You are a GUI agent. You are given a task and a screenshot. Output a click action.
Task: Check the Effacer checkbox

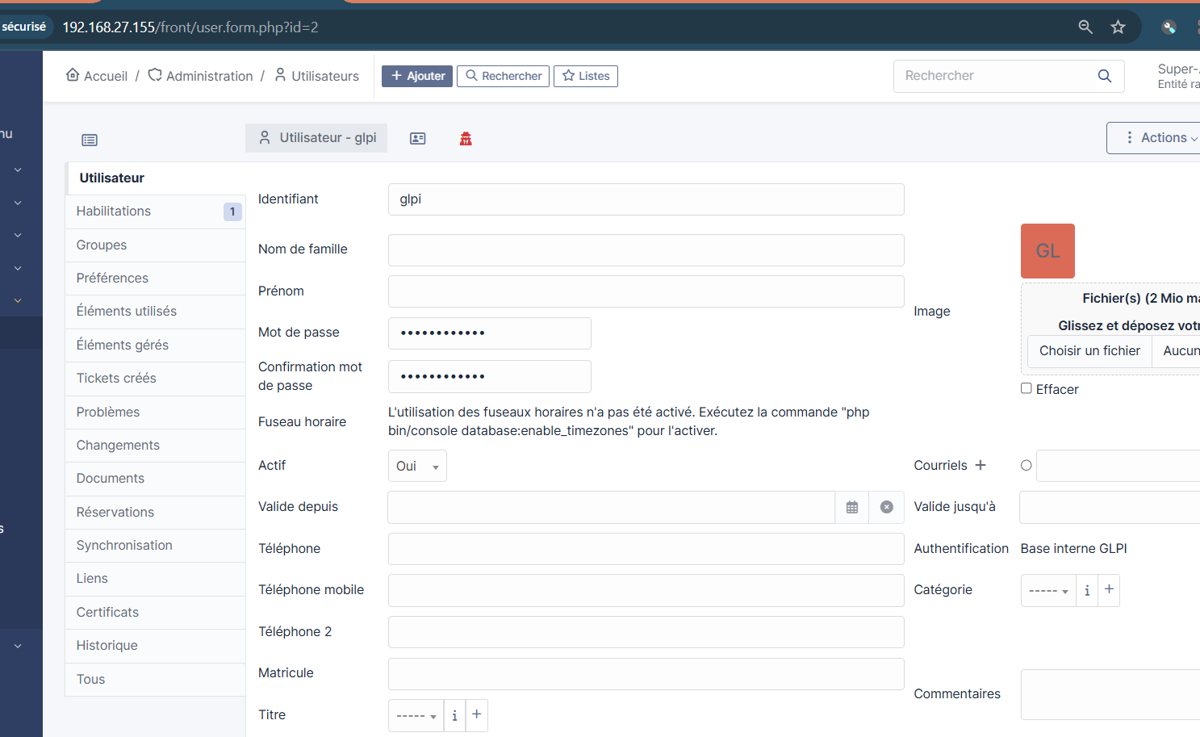click(x=1026, y=388)
